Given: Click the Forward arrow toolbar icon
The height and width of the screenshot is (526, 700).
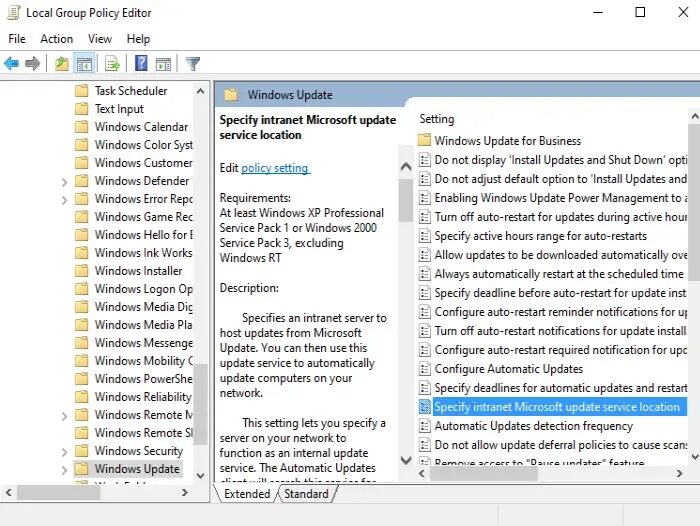Looking at the screenshot, I should click(33, 64).
